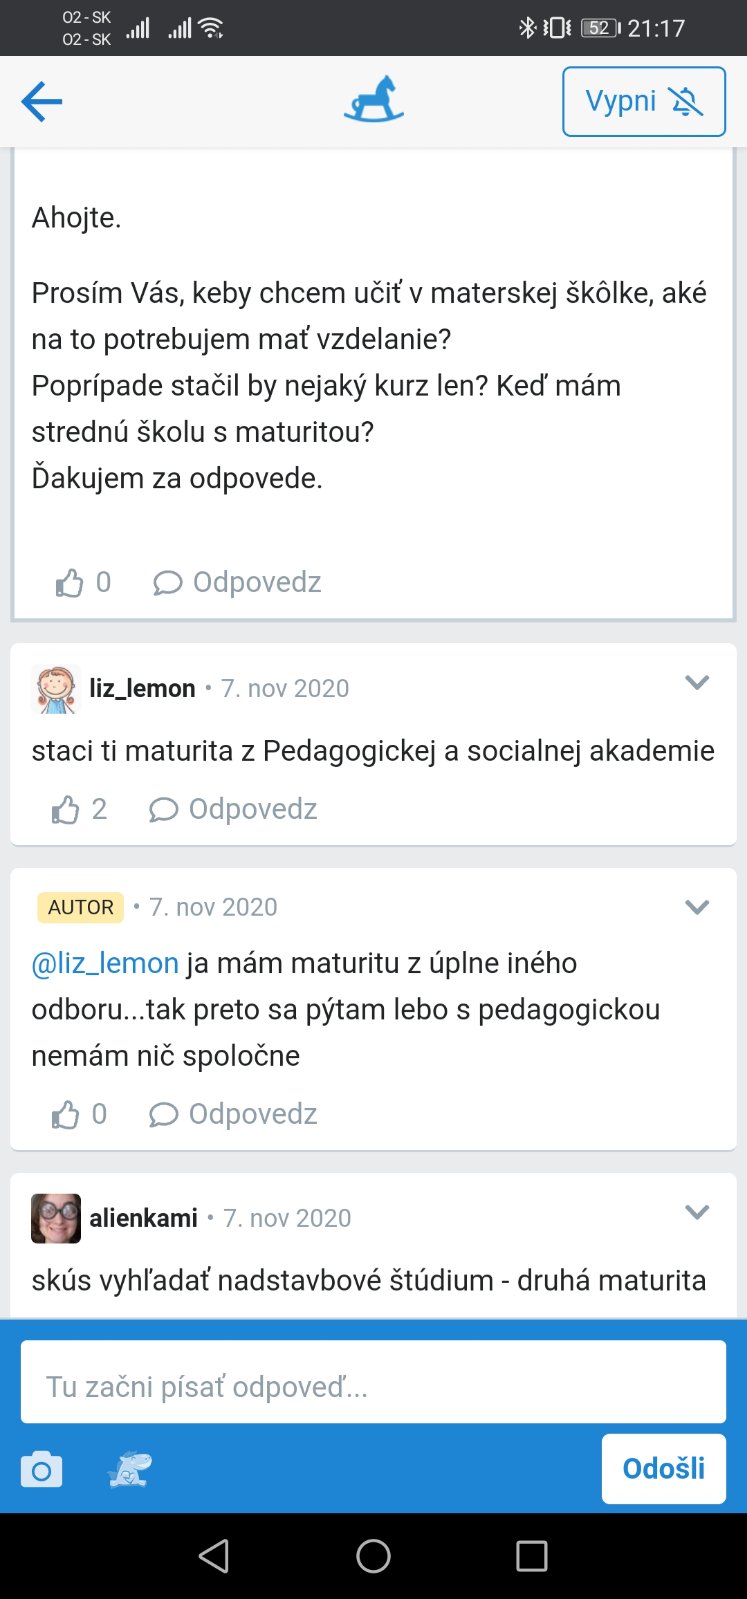Screen dimensions: 747x1599
Task: Attach a photo using camera icon
Action: point(42,1470)
